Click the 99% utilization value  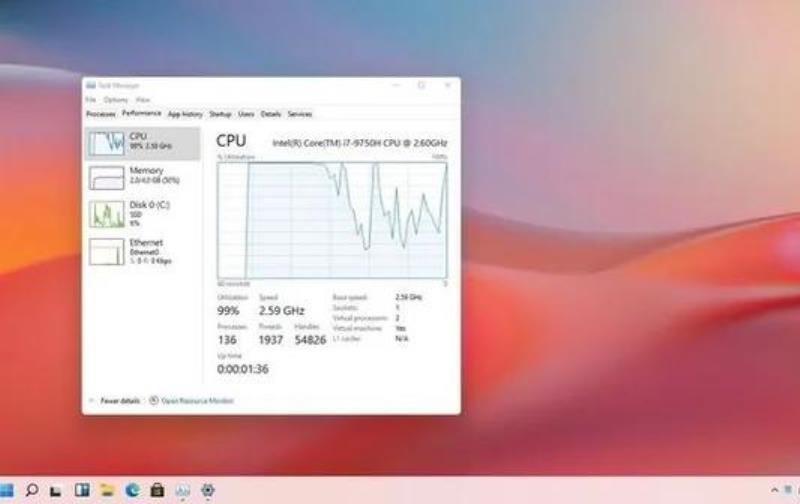[228, 311]
